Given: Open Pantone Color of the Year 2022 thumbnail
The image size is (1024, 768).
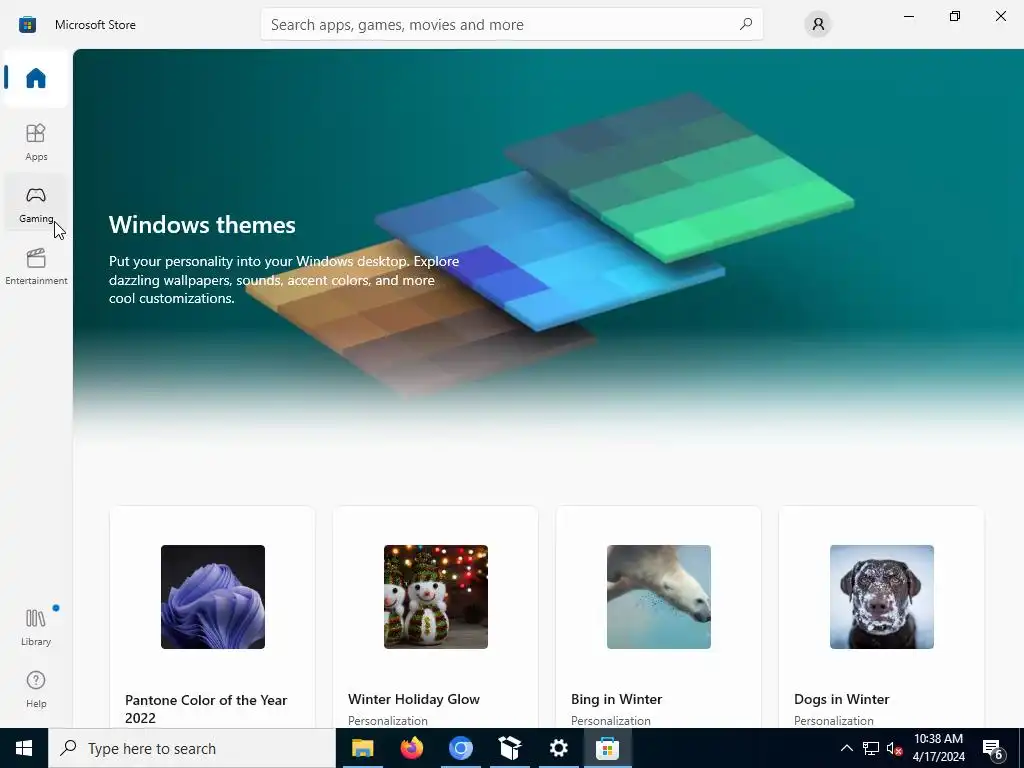Looking at the screenshot, I should pos(213,597).
